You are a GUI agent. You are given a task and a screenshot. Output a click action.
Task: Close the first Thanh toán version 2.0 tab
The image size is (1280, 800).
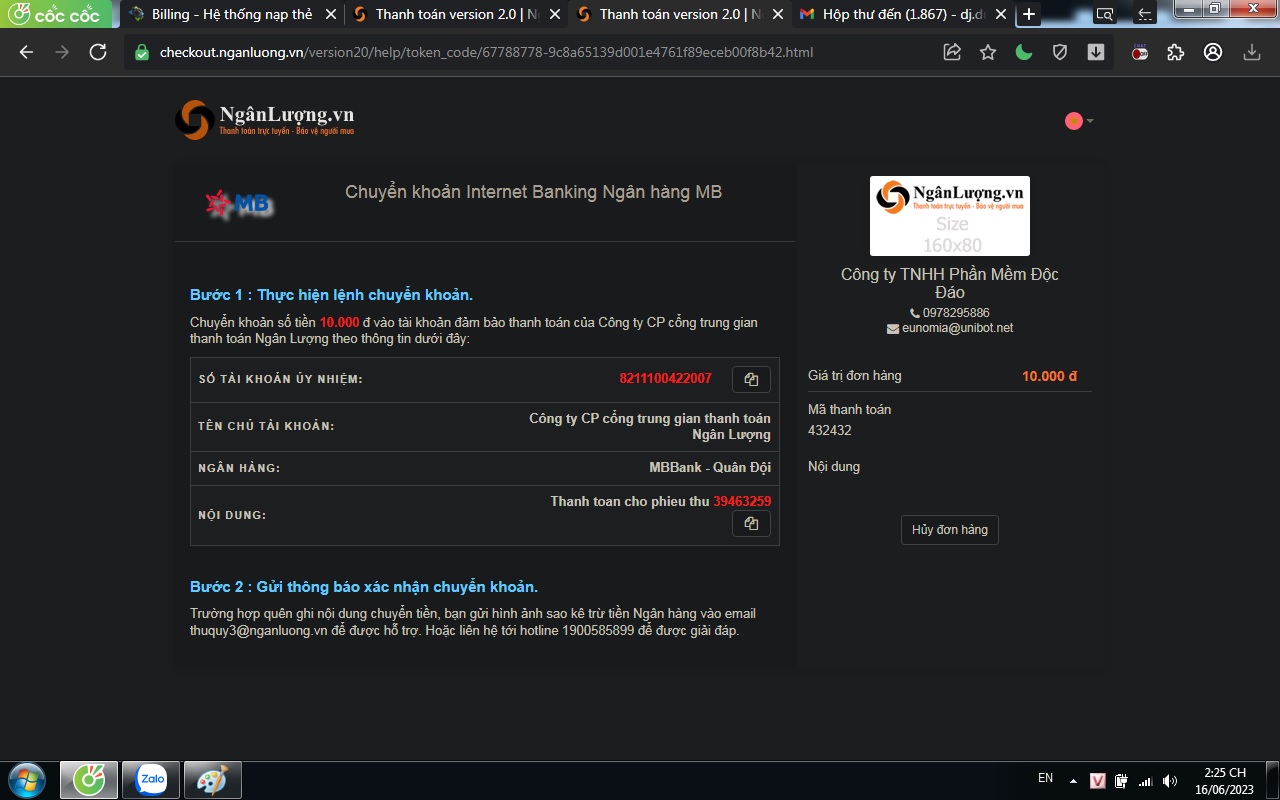pos(555,14)
